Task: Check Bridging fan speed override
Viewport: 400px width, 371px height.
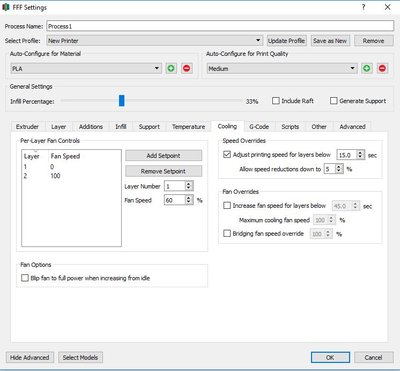Action: click(227, 233)
